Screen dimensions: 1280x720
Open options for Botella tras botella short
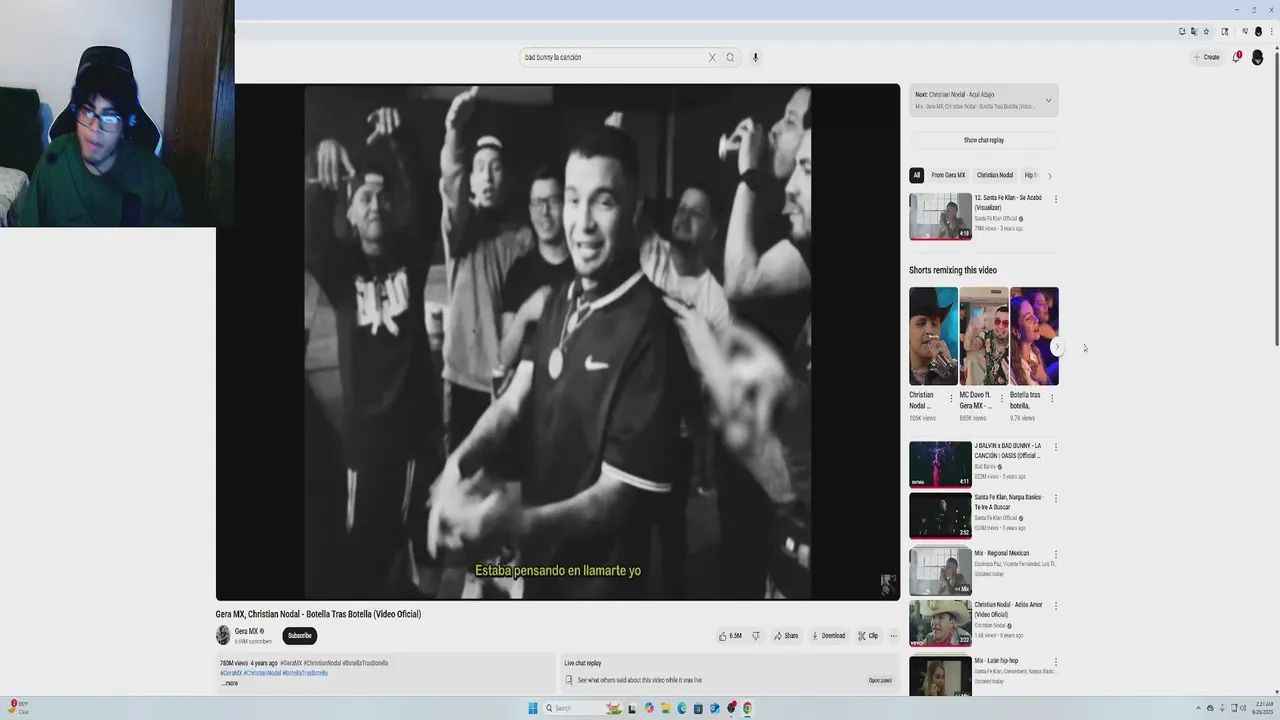coord(1052,398)
